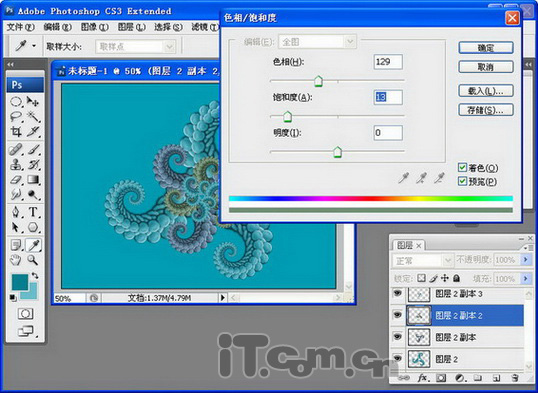
Task: Open the eyedropper tool preset picker arrow
Action: point(34,46)
